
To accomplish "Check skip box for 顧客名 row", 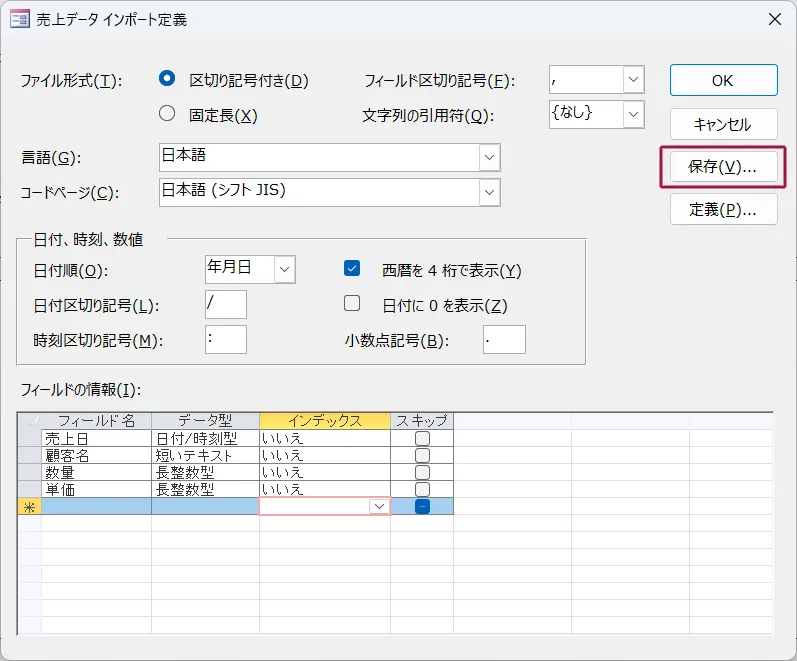I will 422,455.
